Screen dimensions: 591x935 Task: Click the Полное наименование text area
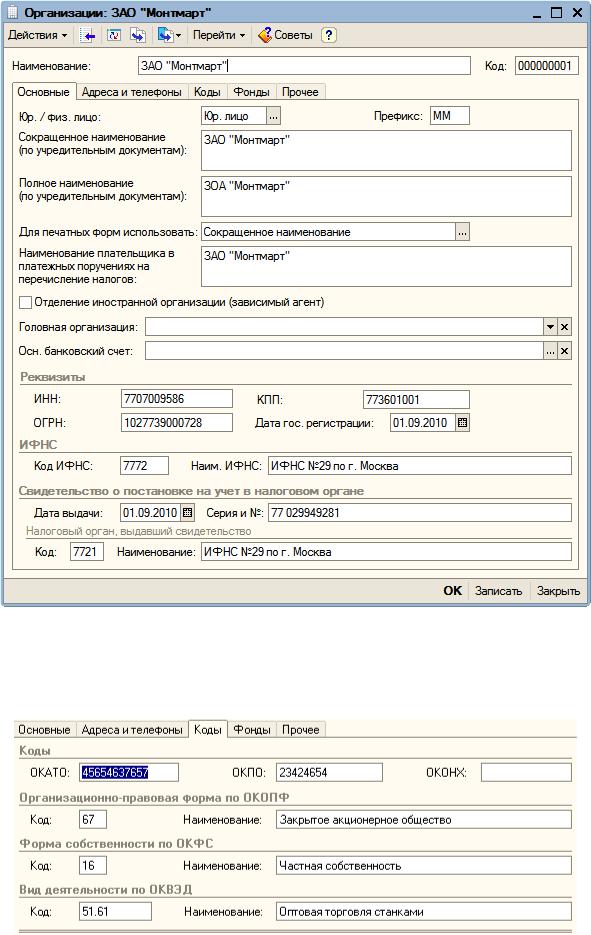(x=386, y=196)
